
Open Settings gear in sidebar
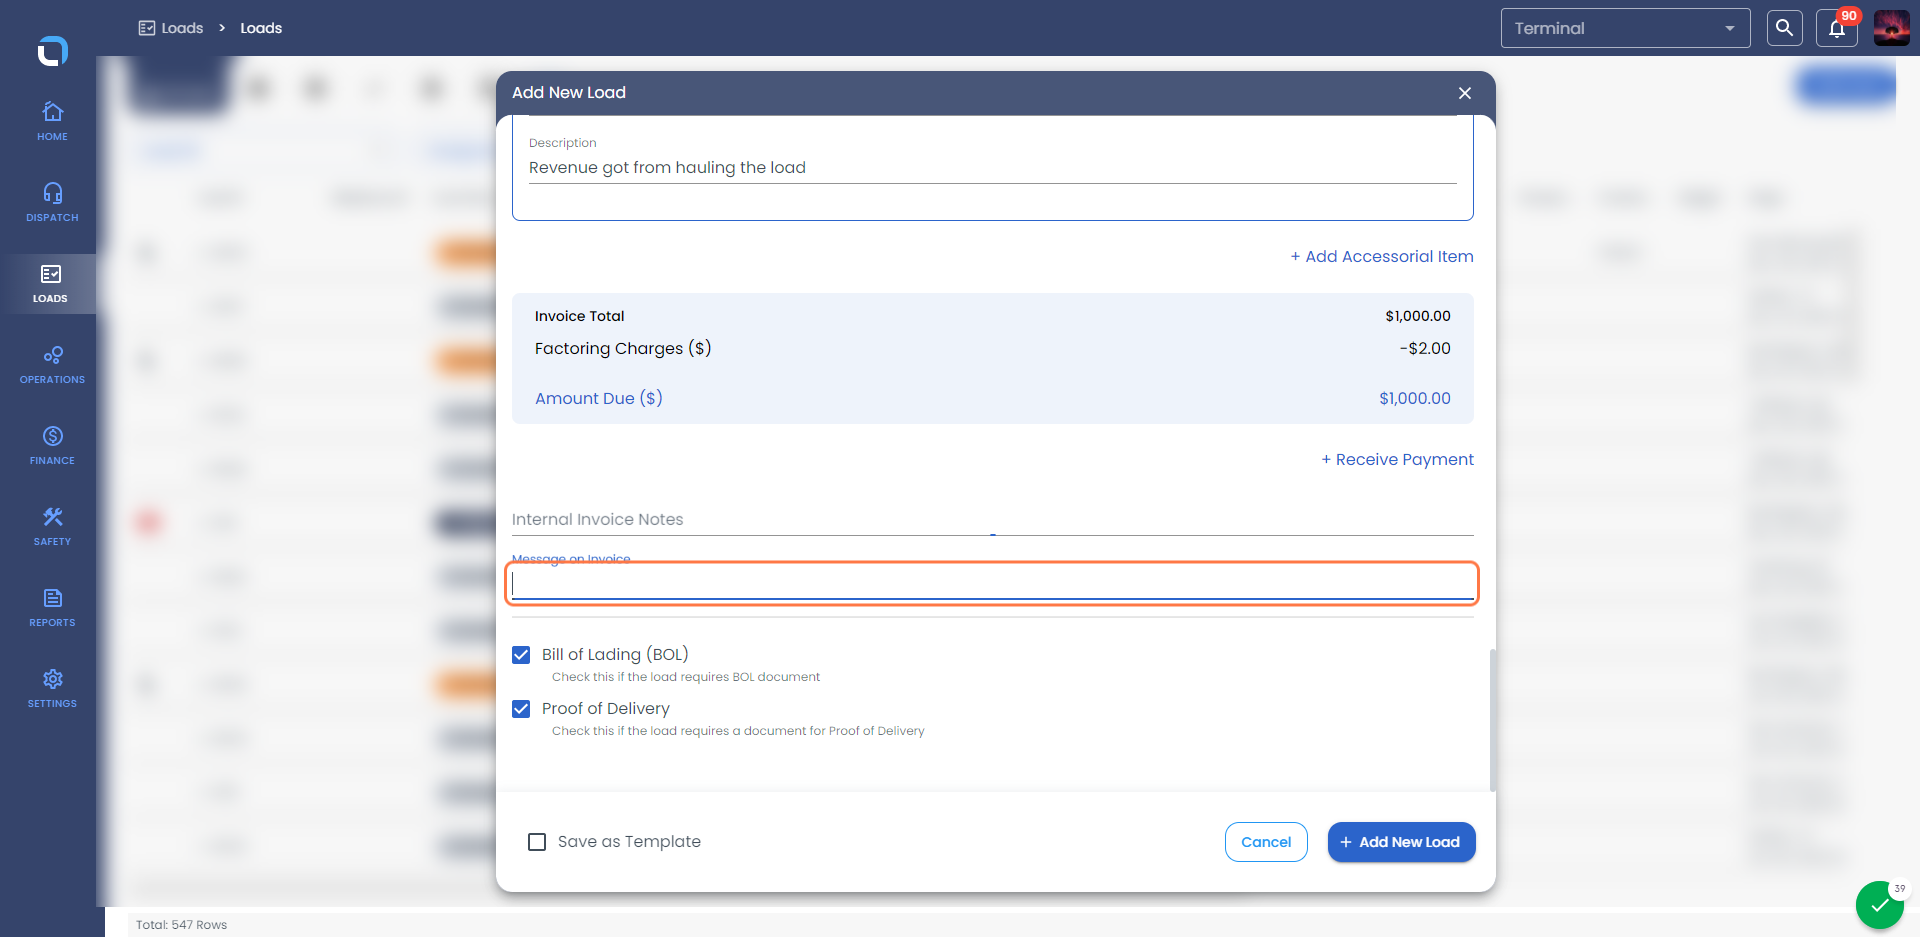point(52,689)
